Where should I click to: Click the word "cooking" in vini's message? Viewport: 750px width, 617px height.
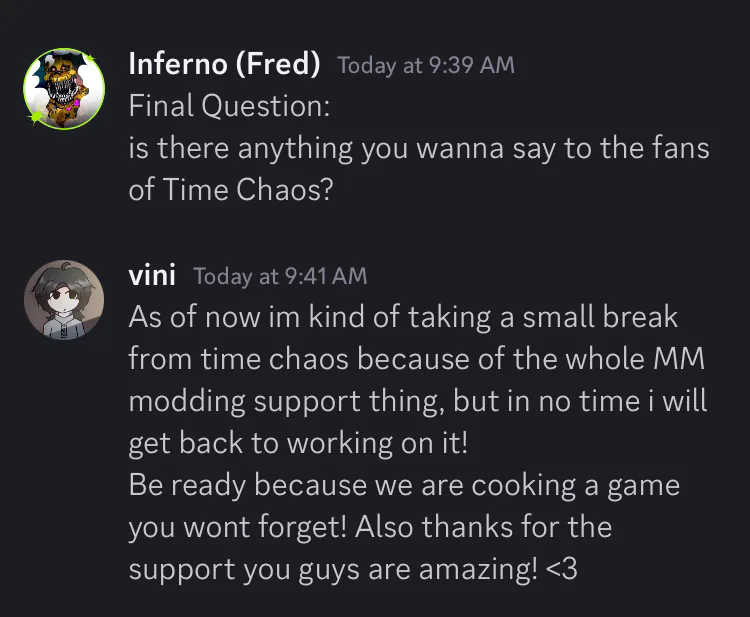point(523,486)
